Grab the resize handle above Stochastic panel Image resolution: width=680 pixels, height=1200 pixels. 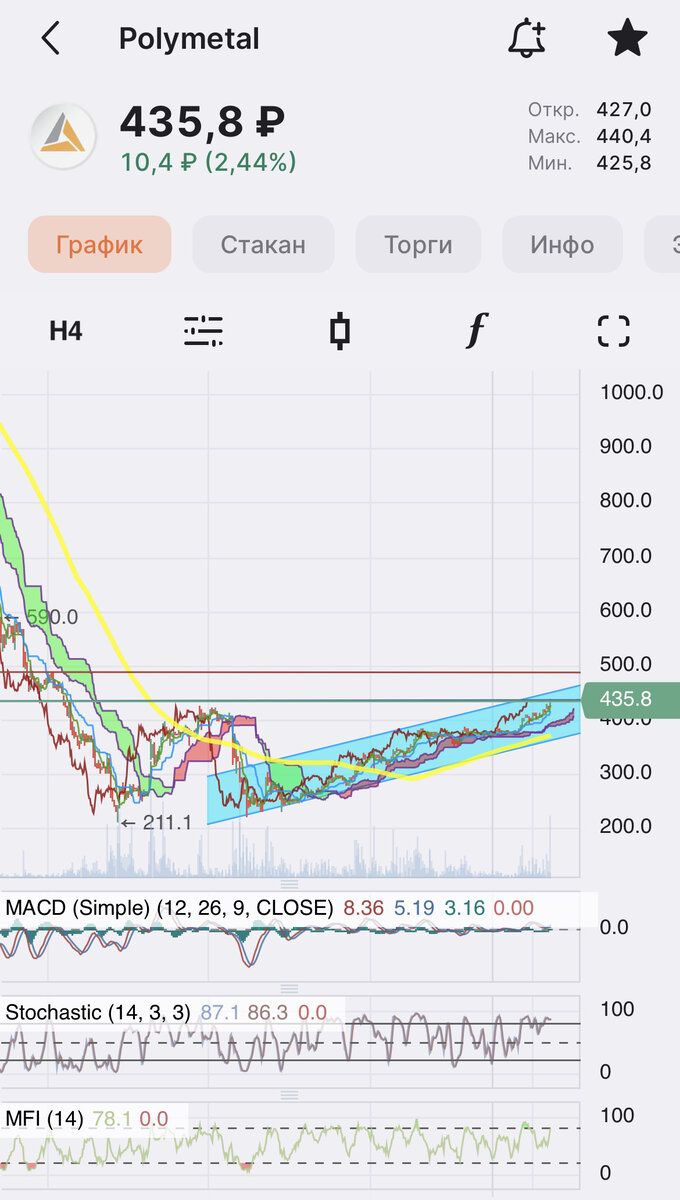coord(289,989)
